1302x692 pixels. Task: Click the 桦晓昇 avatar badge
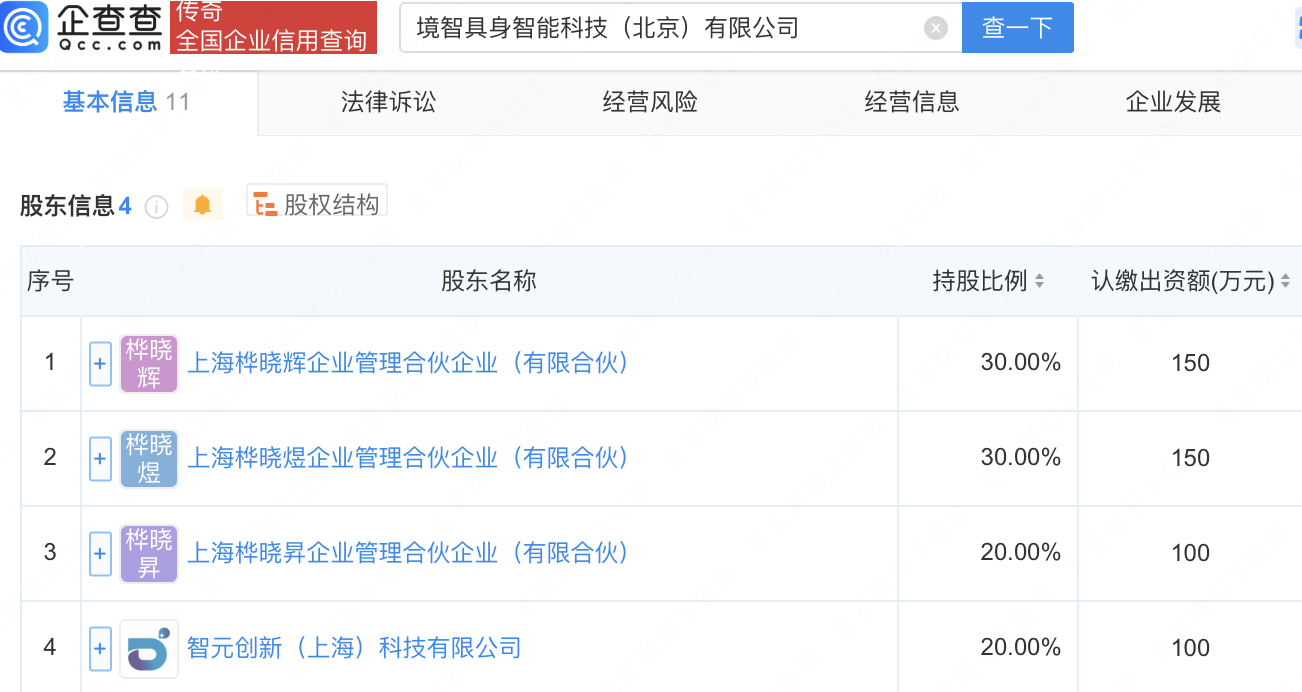(149, 553)
